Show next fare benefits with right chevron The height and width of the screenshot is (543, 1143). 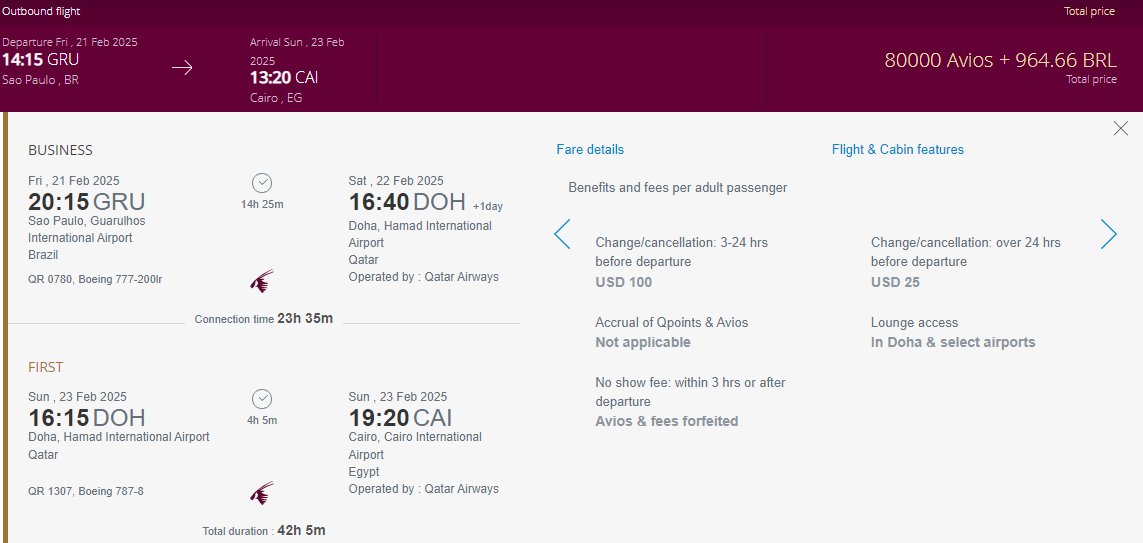[x=1109, y=234]
